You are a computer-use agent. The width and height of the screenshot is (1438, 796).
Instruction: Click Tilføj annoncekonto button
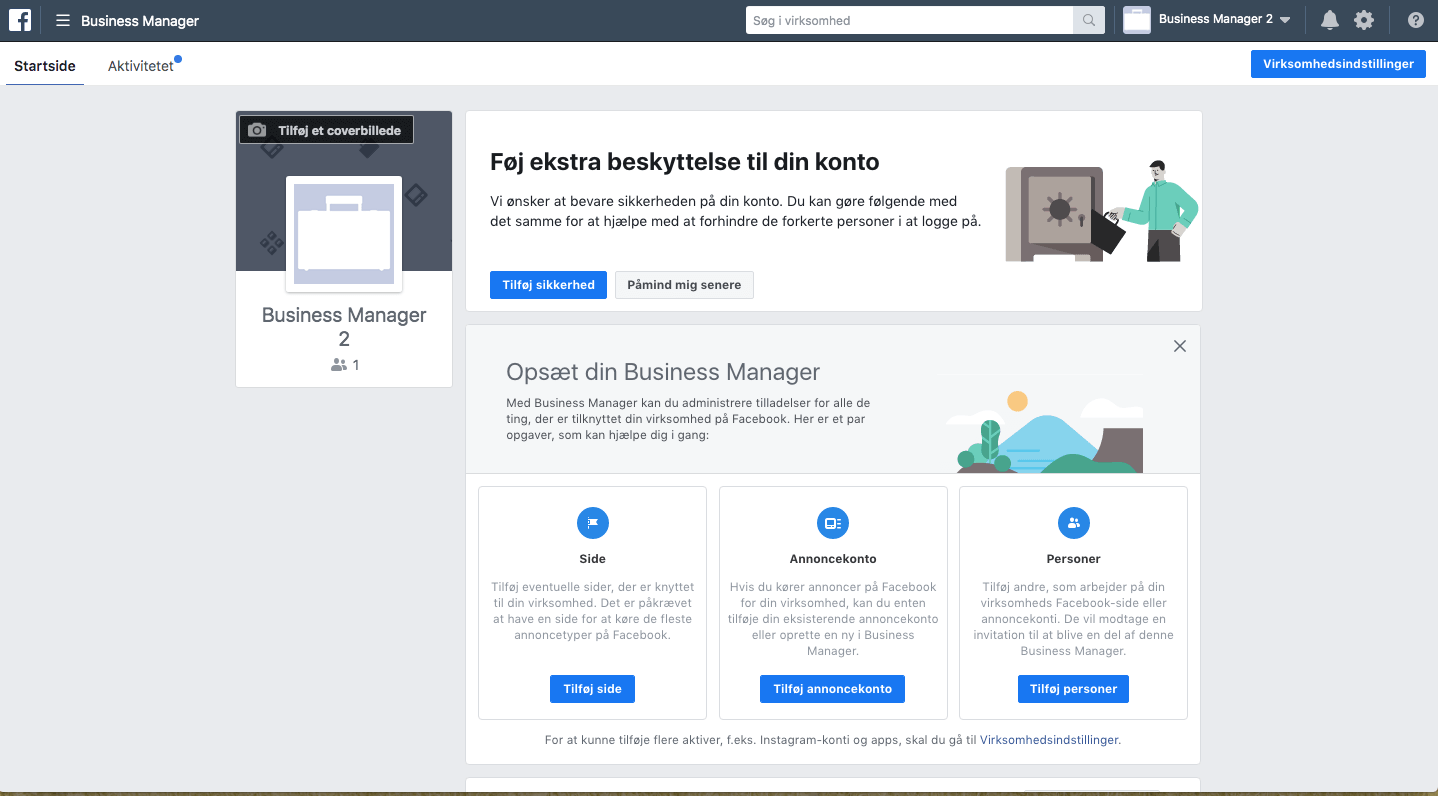pyautogui.click(x=833, y=689)
